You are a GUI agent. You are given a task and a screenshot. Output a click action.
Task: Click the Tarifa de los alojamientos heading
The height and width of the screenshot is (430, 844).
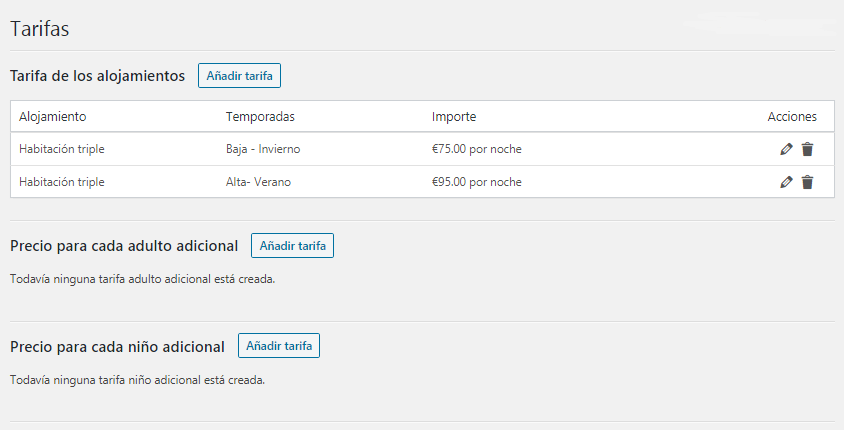pos(97,76)
